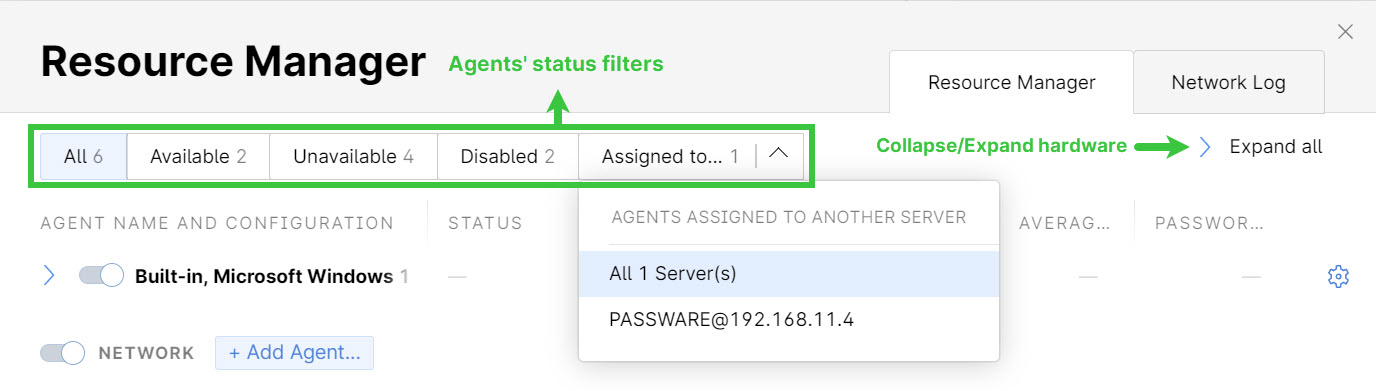Screen dimensions: 1376x391
Task: Click Expand all text link
Action: (1276, 147)
